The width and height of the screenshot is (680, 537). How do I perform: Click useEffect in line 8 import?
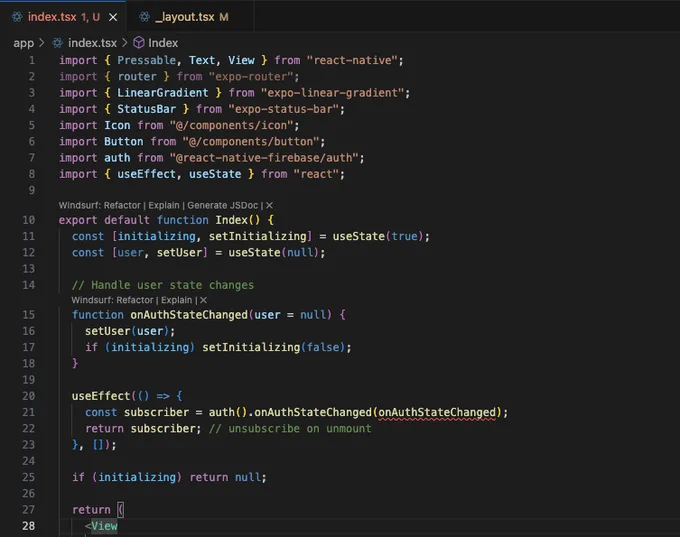[147, 174]
